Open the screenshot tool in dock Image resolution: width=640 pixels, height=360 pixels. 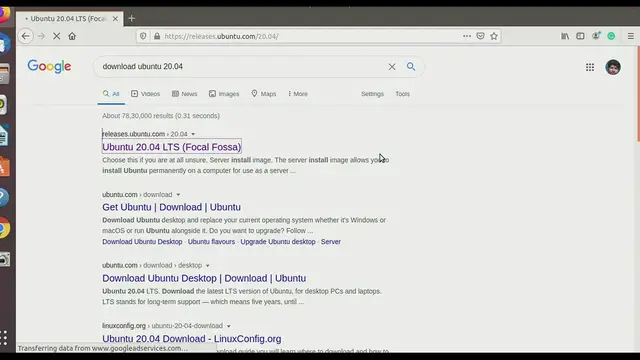point(4,259)
